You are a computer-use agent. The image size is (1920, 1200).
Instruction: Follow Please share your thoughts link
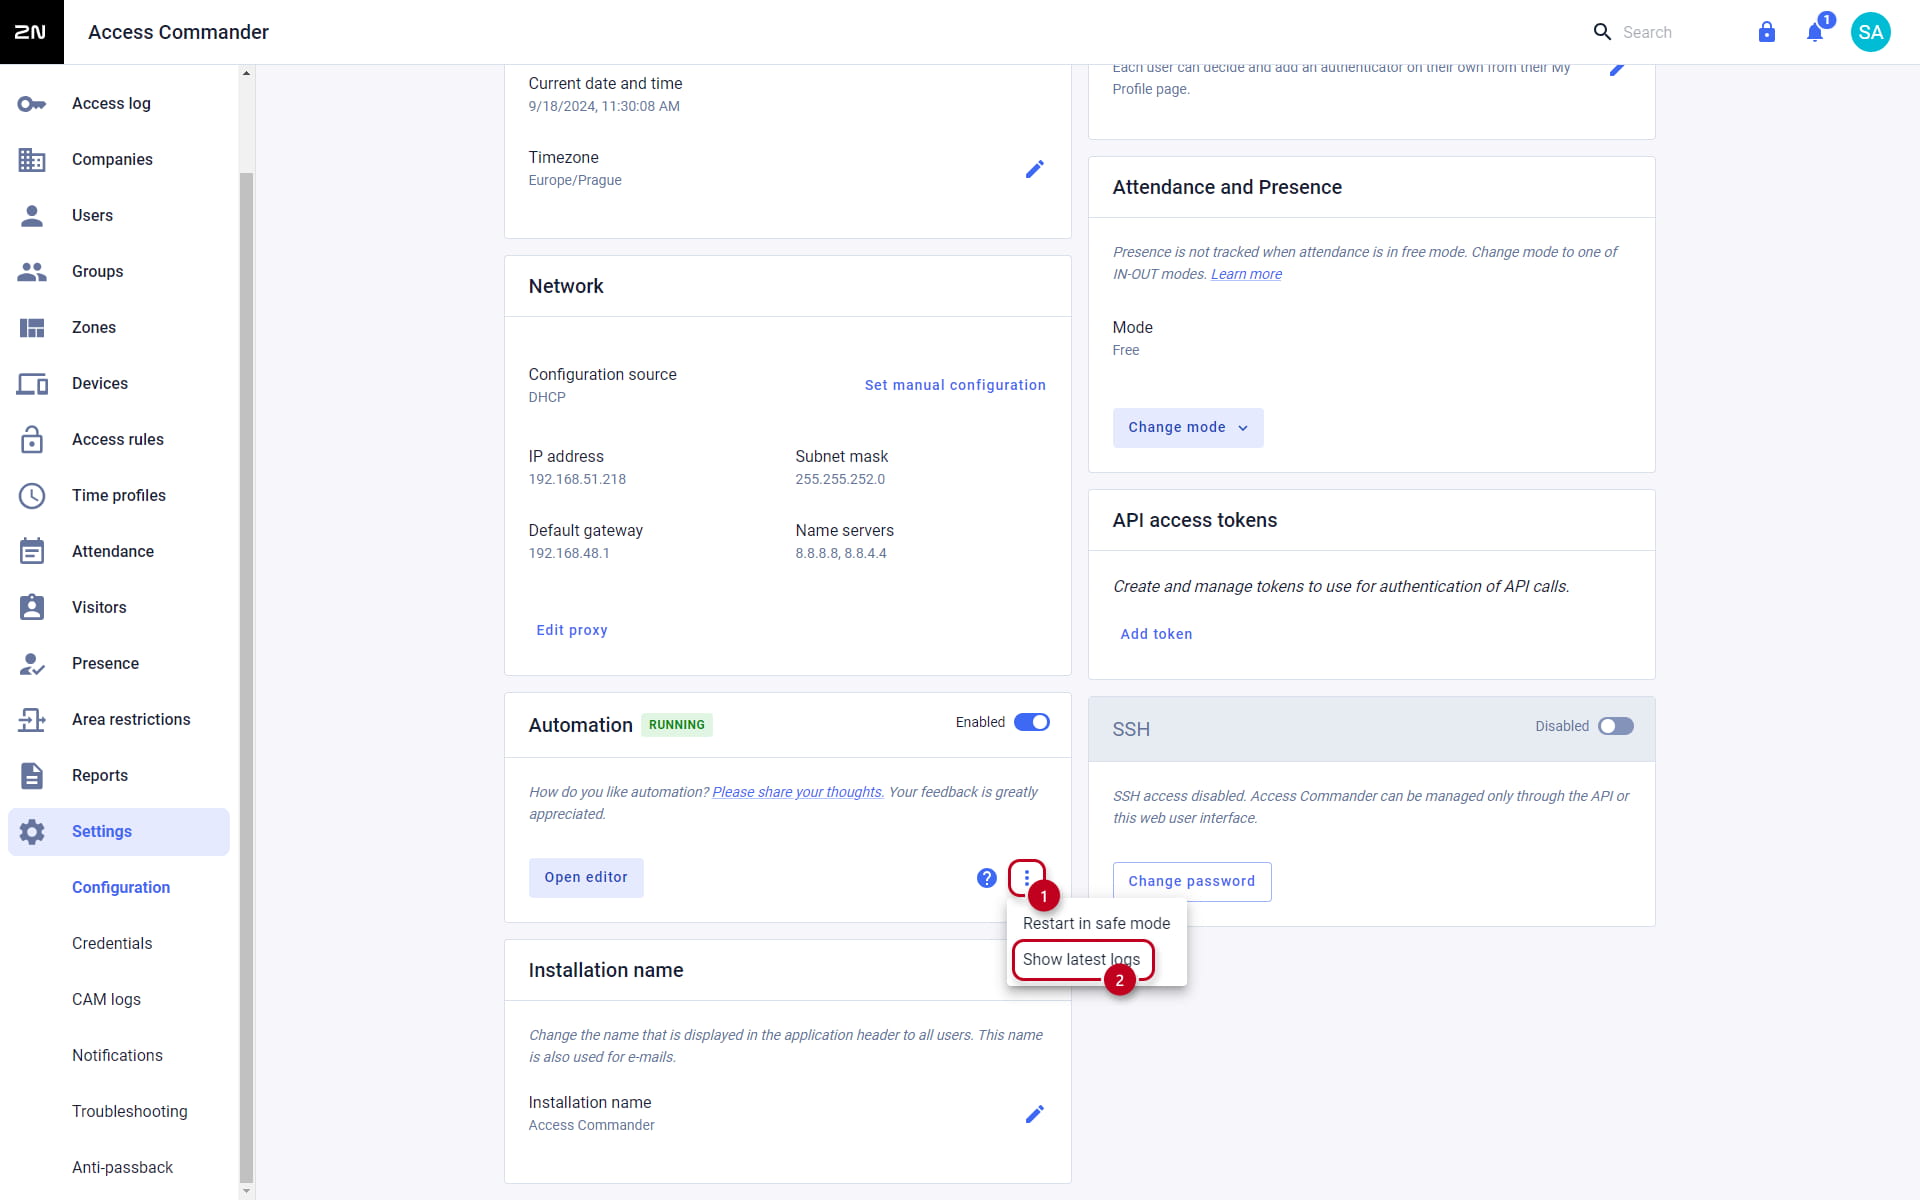click(x=797, y=792)
